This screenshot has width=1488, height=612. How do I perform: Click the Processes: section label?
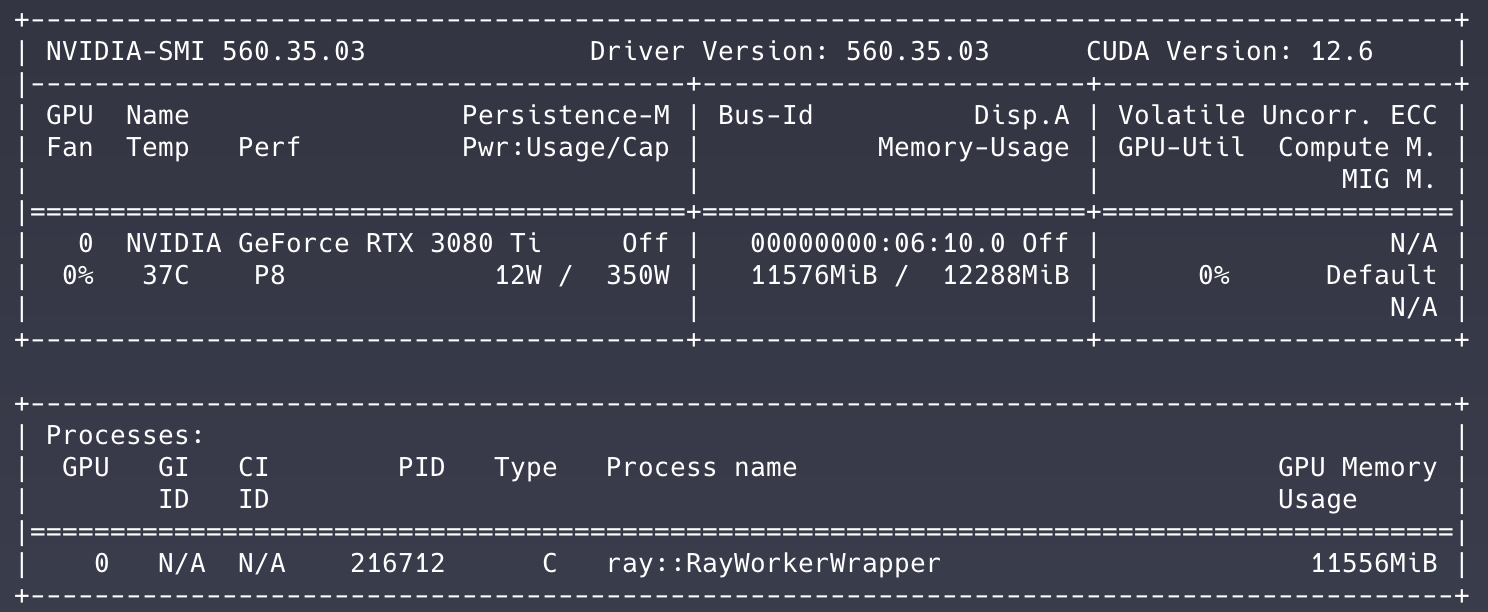[x=125, y=436]
